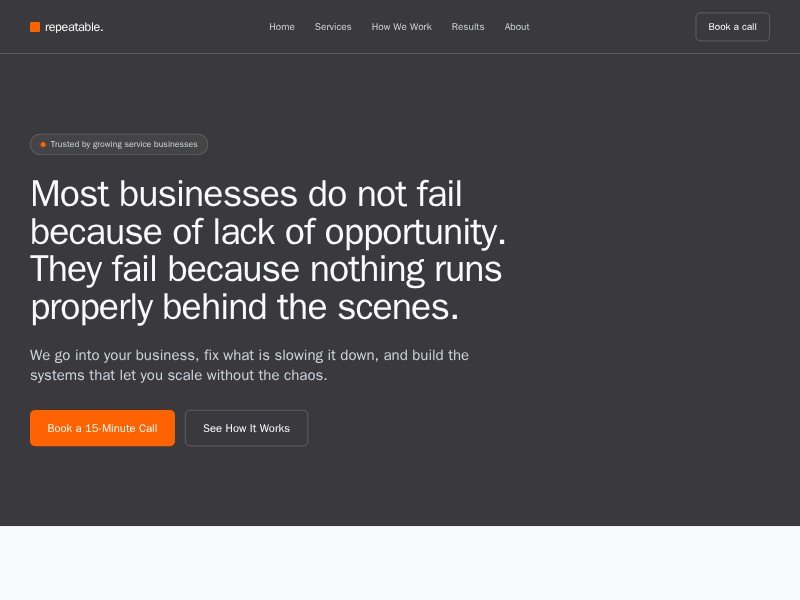Click the orange square logo icon
Image resolution: width=800 pixels, height=600 pixels.
coord(35,27)
